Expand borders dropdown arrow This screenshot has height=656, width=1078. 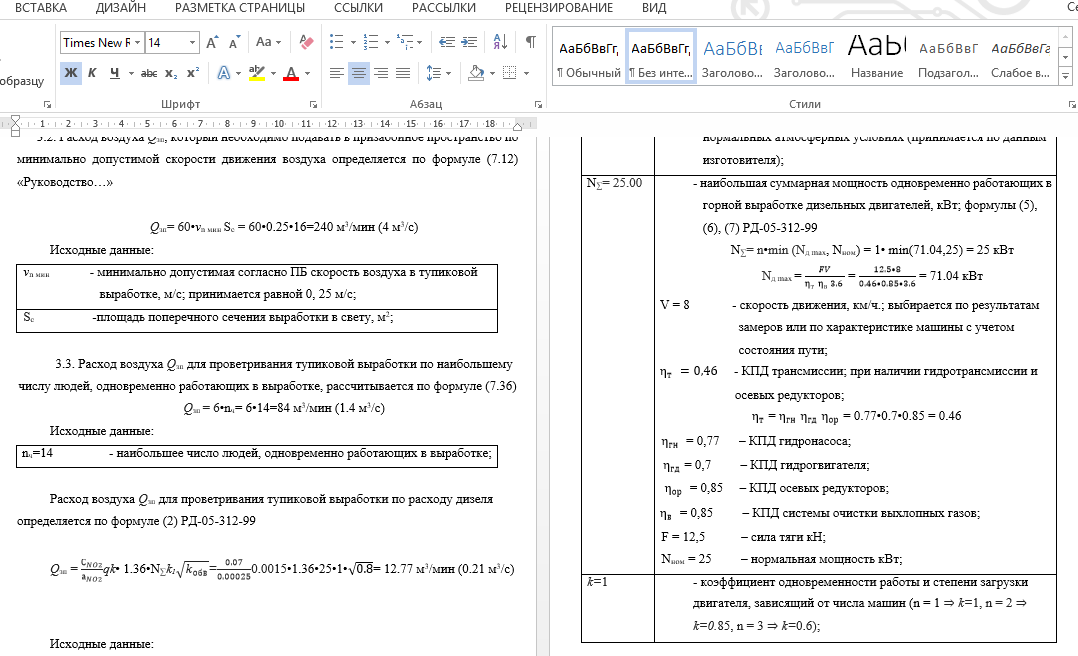click(527, 73)
